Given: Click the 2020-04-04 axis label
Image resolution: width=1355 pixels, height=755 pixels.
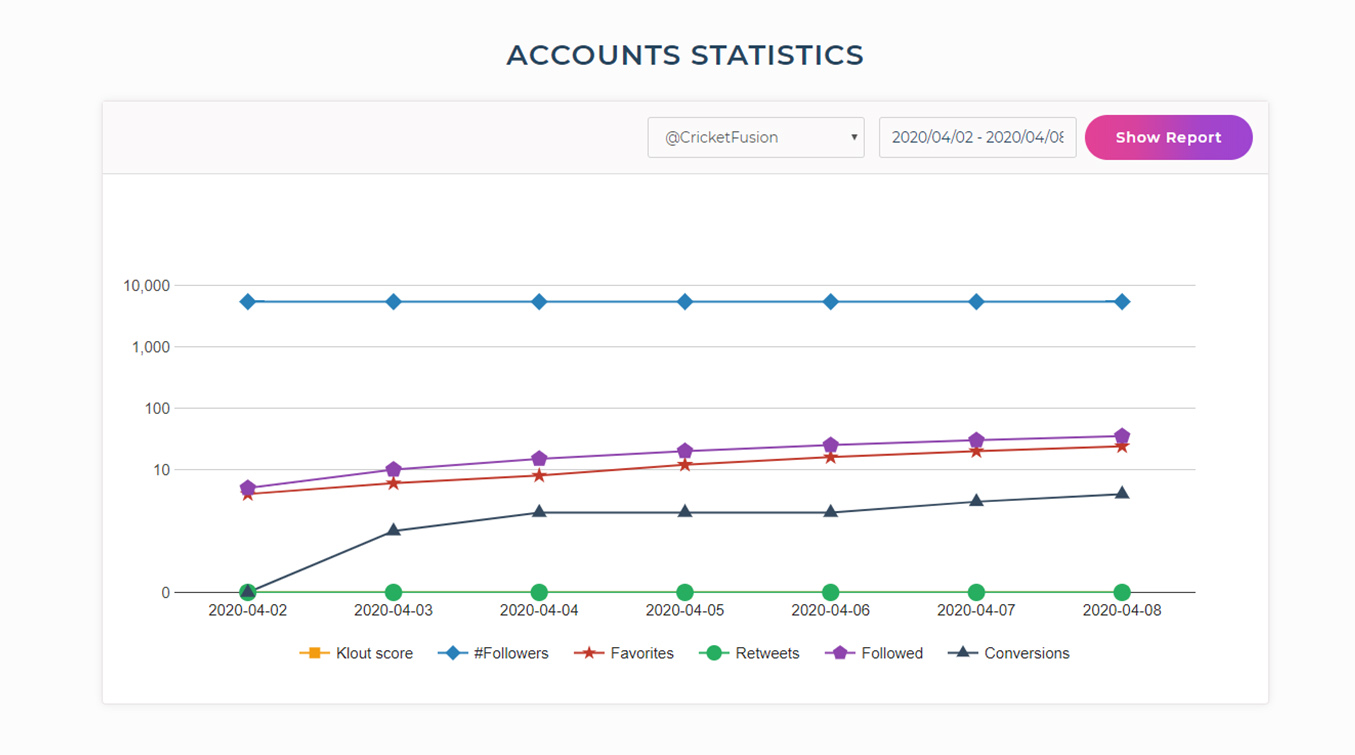Looking at the screenshot, I should click(x=538, y=610).
